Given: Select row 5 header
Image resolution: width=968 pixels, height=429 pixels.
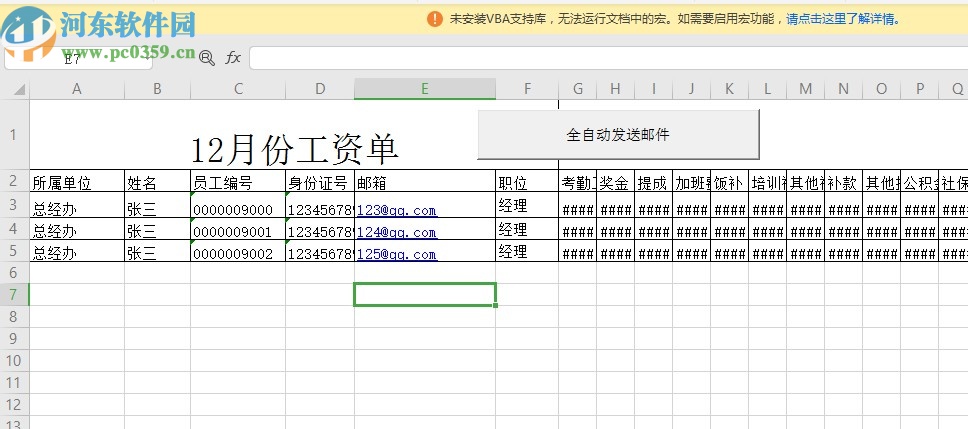Looking at the screenshot, I should coord(14,251).
